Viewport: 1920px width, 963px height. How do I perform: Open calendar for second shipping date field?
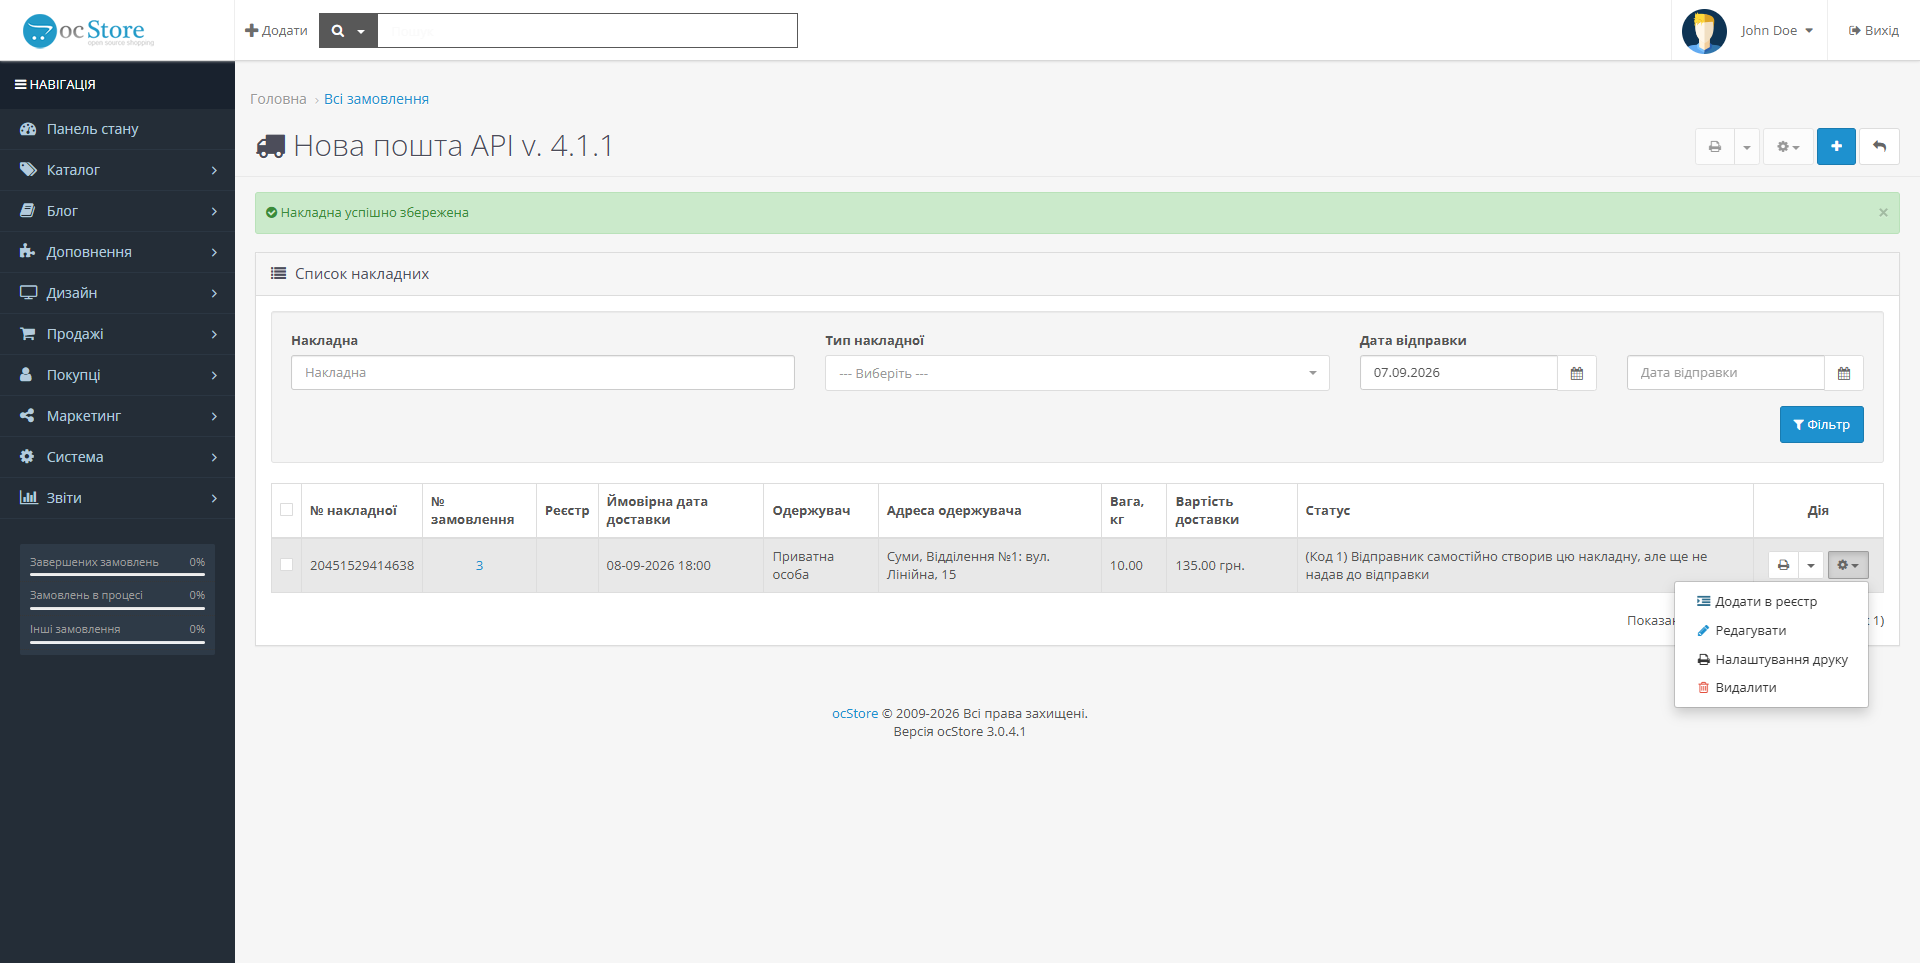tap(1844, 373)
